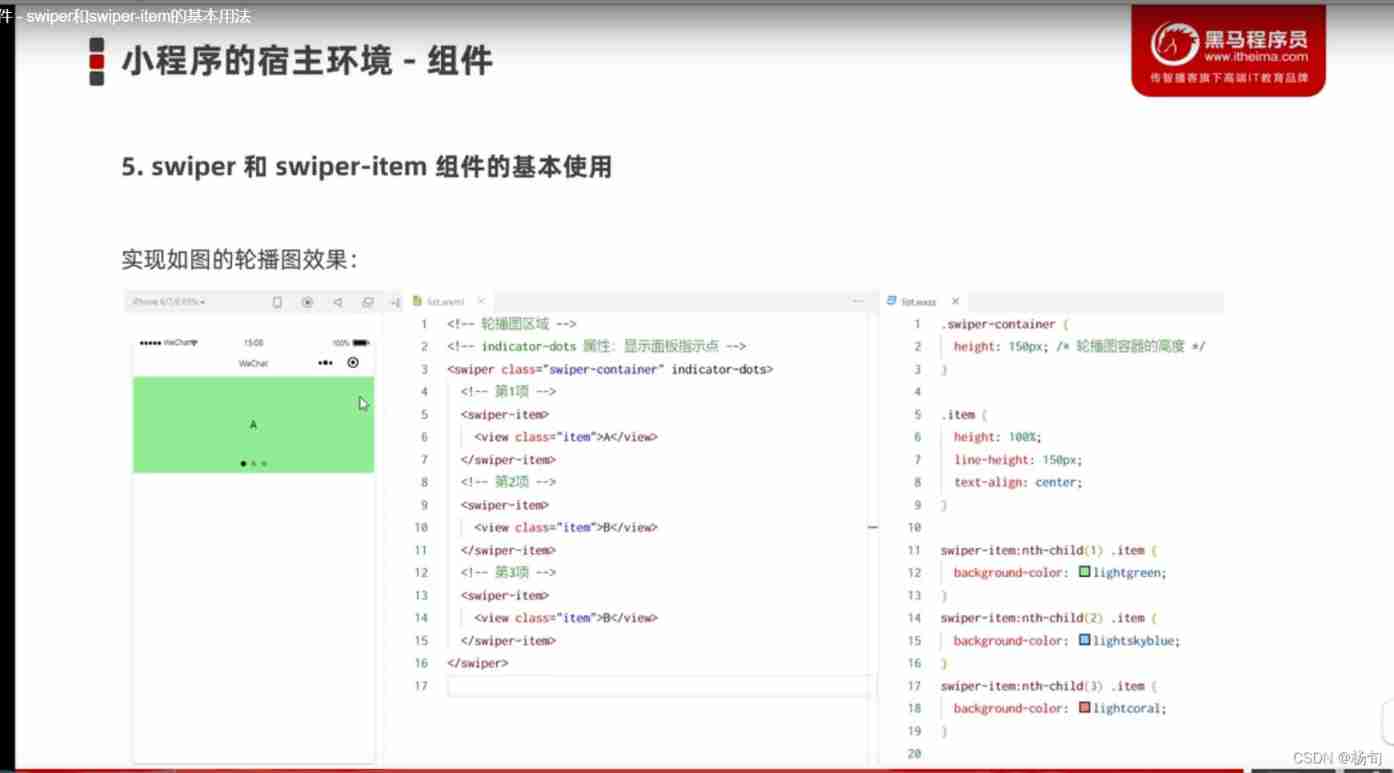
Task: Click the phone device icon in simulator toolbar
Action: pyautogui.click(x=278, y=302)
